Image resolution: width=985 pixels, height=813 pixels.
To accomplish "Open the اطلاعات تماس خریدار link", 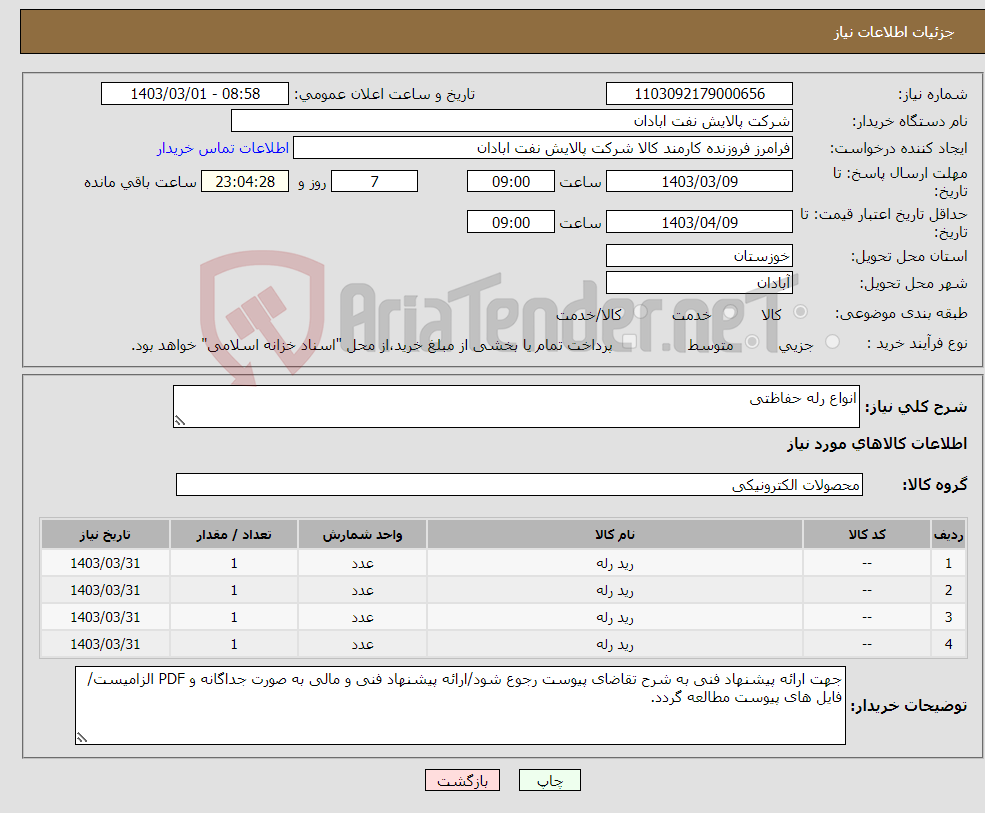I will pos(223,148).
